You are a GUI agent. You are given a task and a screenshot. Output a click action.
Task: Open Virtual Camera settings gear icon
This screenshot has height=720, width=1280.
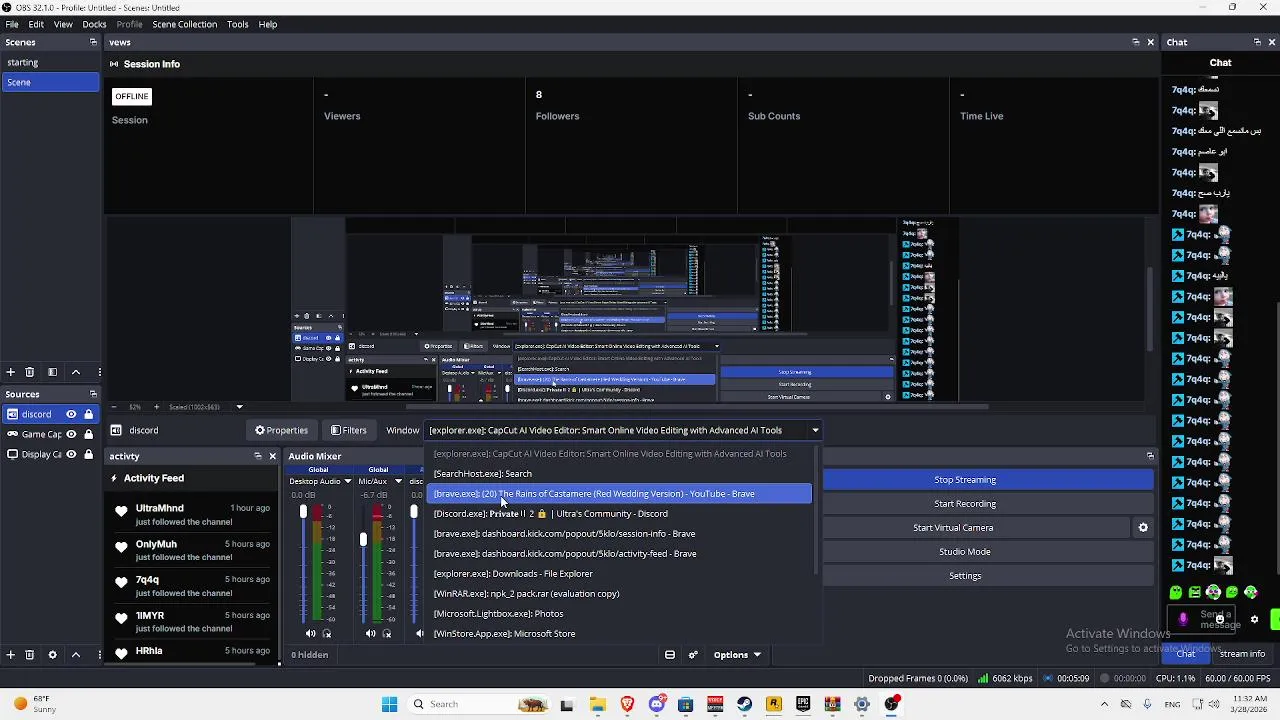(1143, 528)
